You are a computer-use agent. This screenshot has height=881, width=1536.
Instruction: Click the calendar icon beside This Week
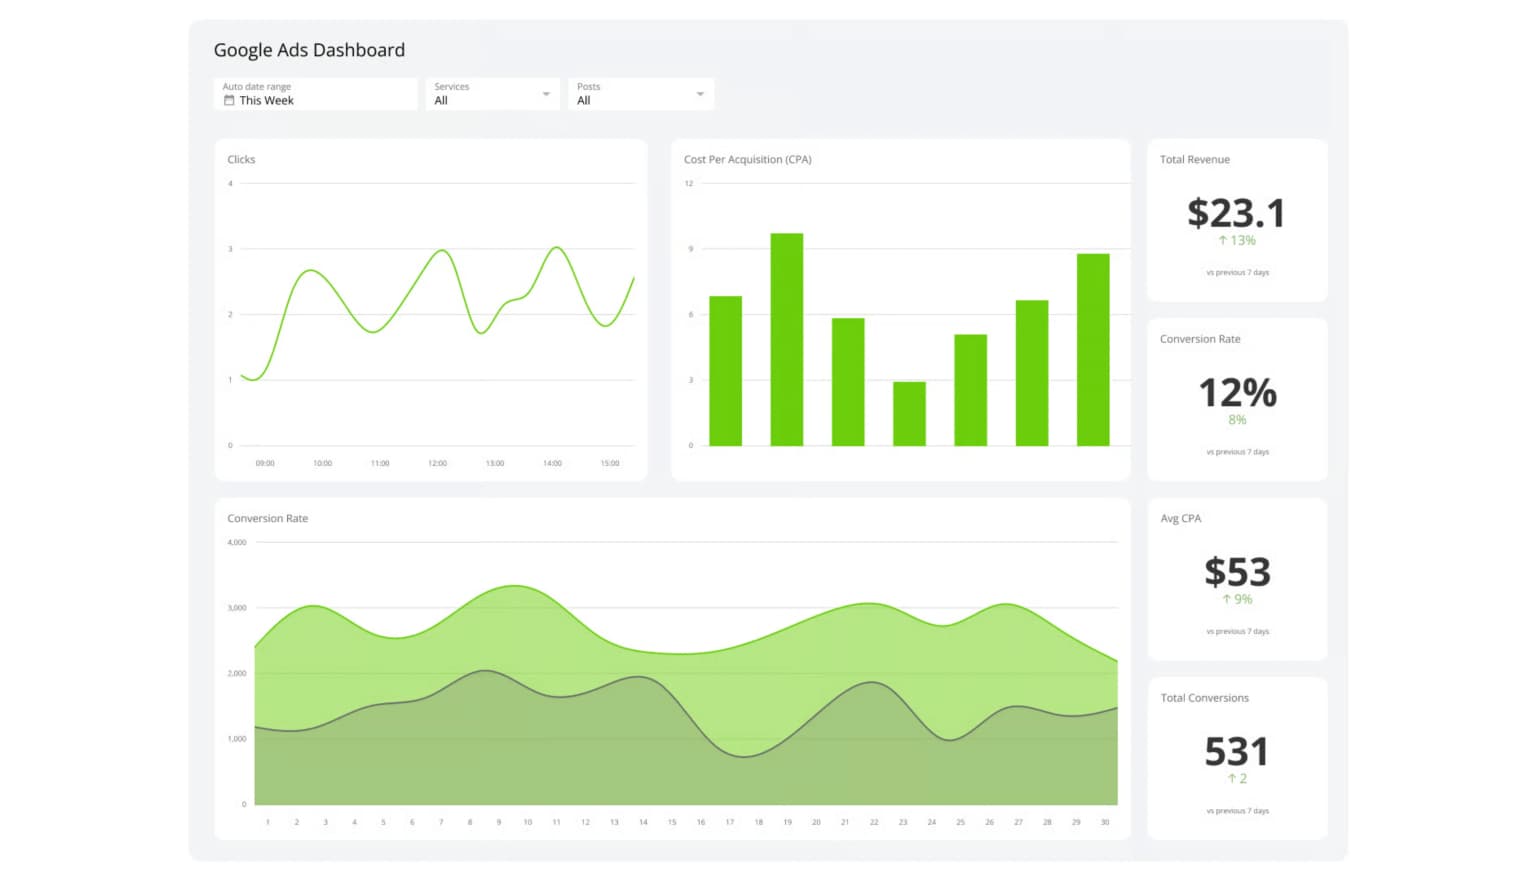pos(229,101)
